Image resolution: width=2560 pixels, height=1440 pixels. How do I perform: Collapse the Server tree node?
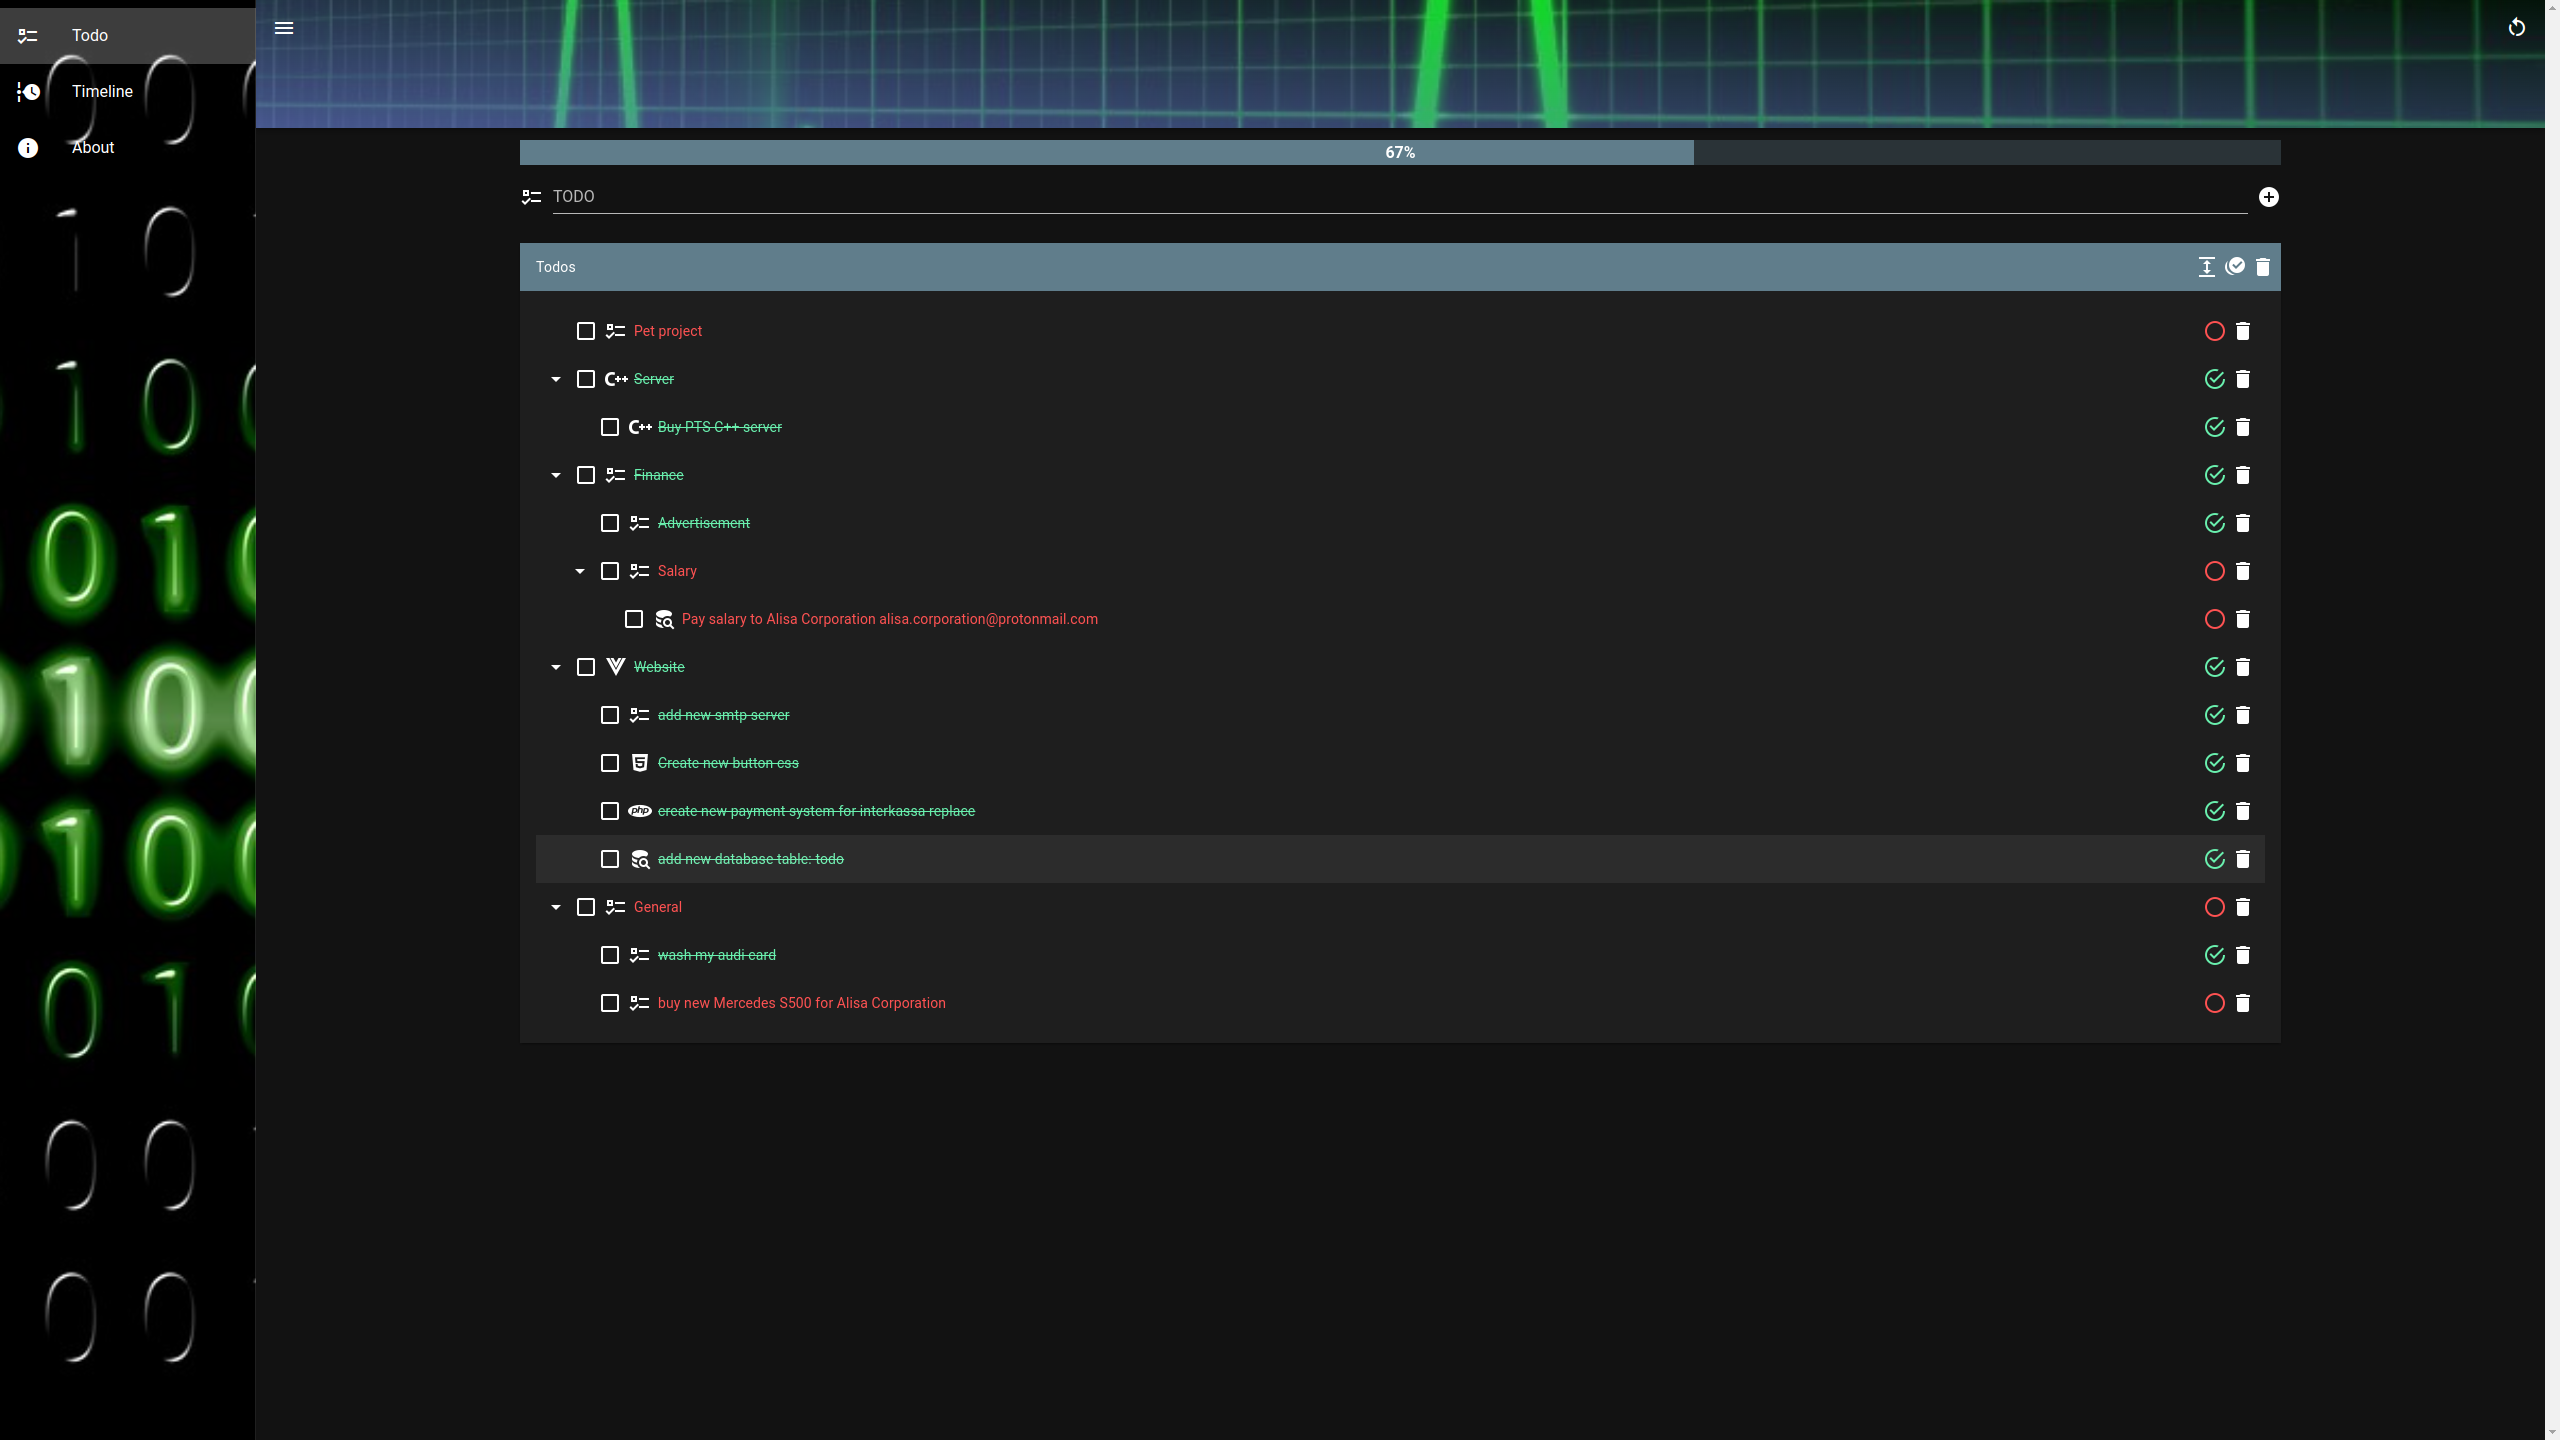pyautogui.click(x=556, y=379)
